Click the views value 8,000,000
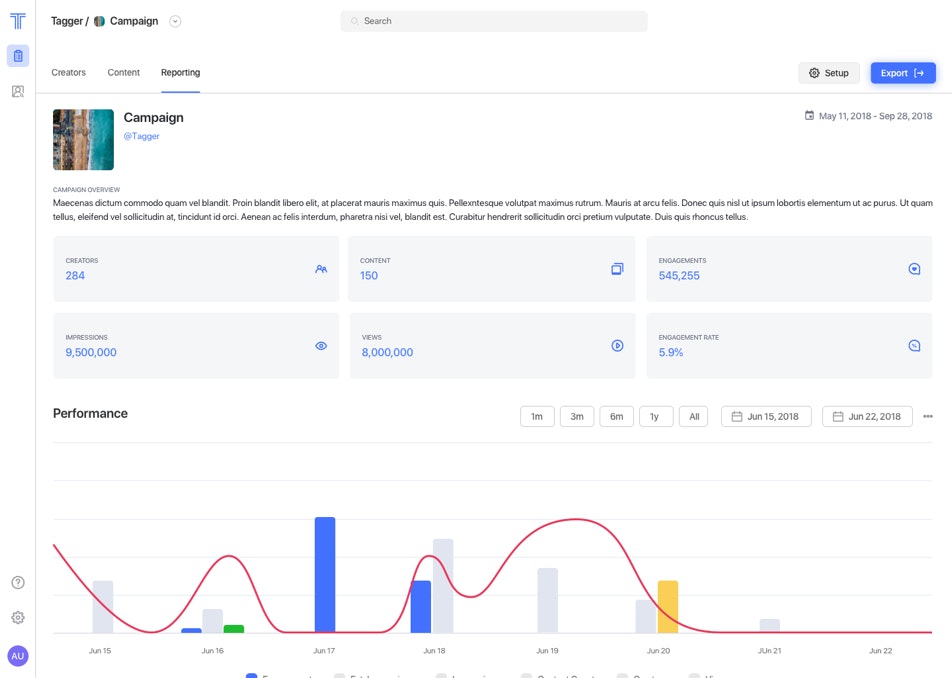952x678 pixels. pyautogui.click(x=387, y=353)
